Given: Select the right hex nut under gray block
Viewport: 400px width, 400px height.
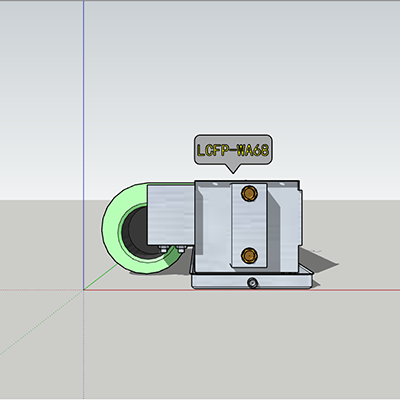Looking at the screenshot, I should click(181, 249).
